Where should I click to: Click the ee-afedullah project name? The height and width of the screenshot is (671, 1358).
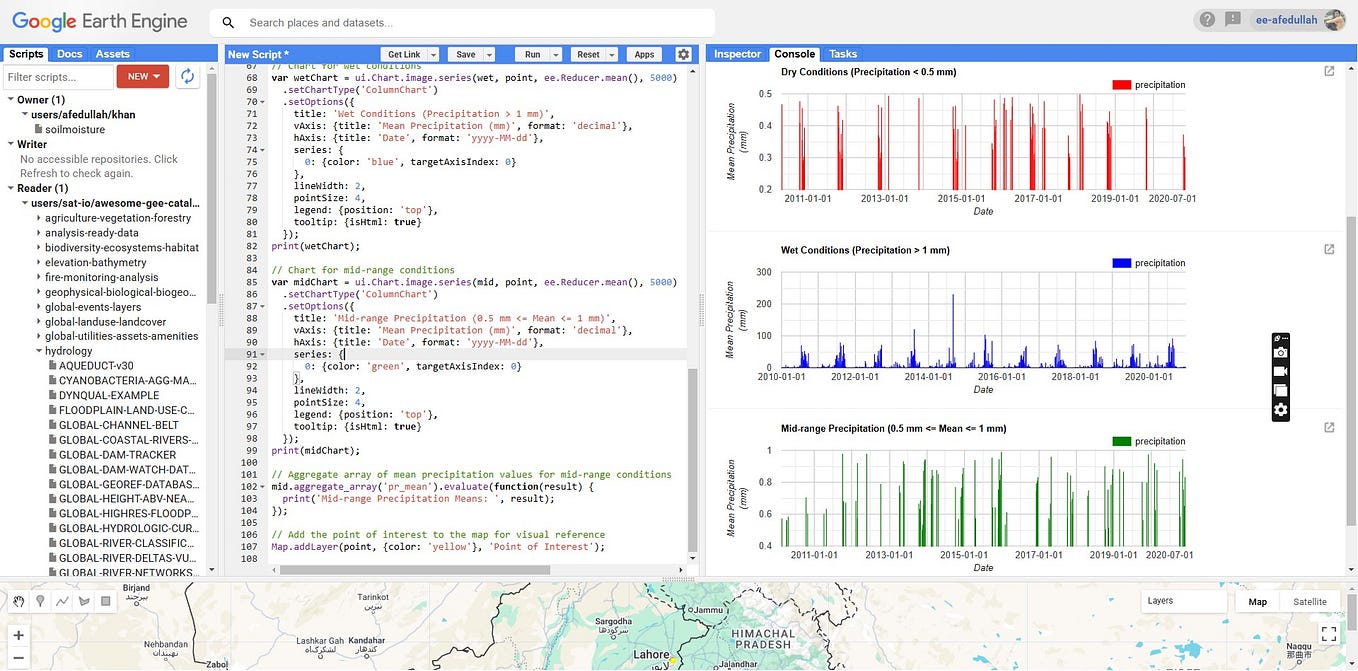[1286, 20]
